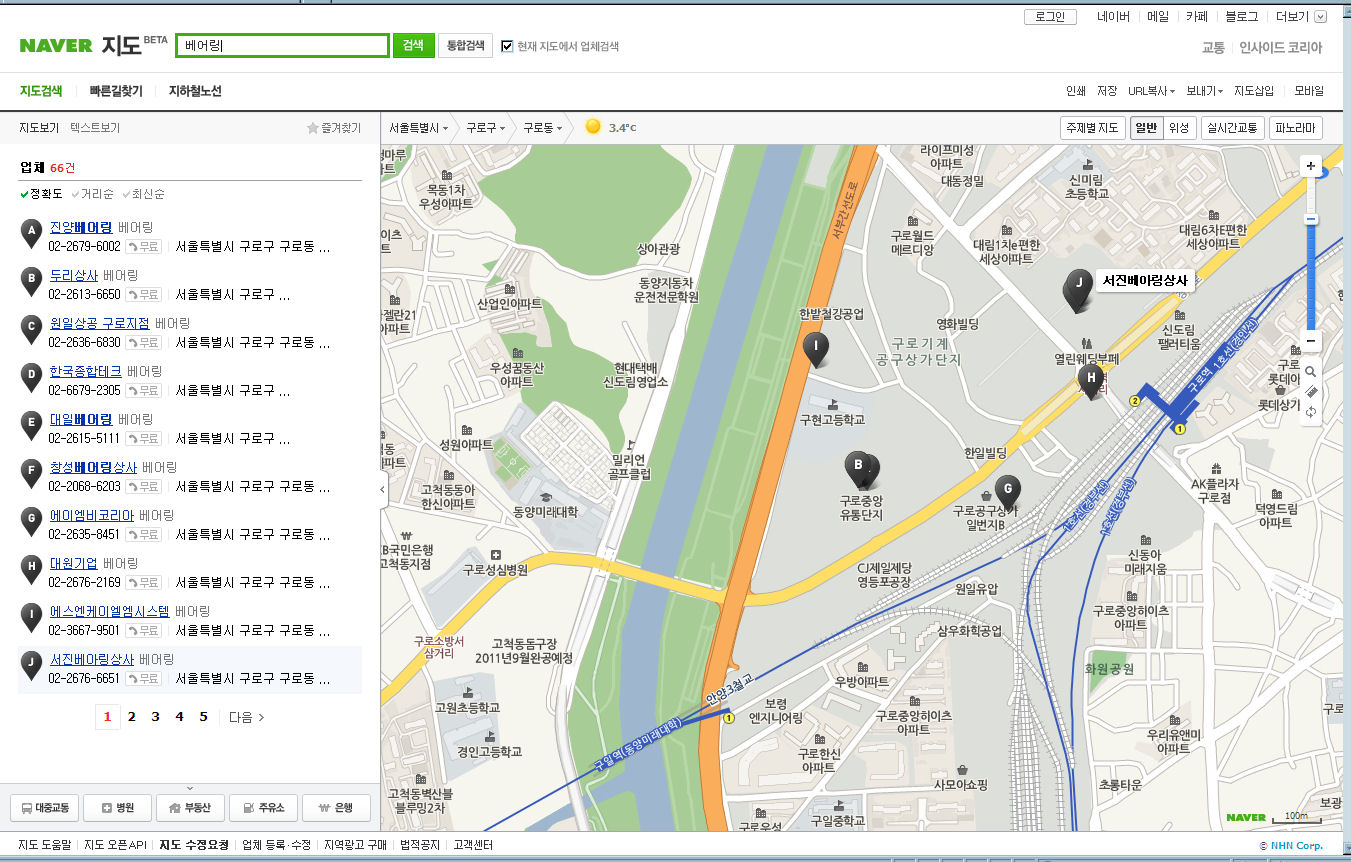Switch map type to 일반
This screenshot has width=1351, height=862.
(1146, 128)
